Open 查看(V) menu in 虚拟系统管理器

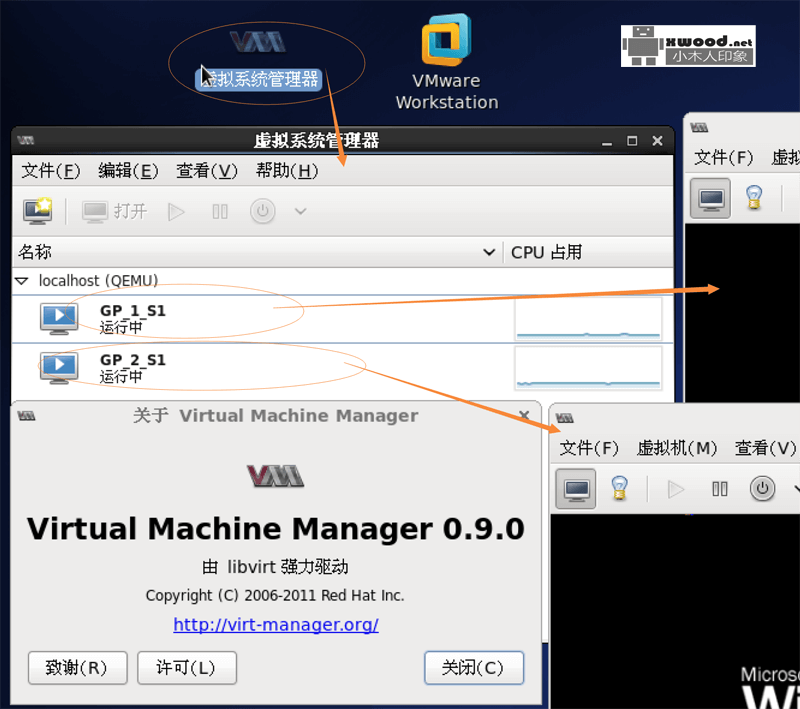pos(207,170)
